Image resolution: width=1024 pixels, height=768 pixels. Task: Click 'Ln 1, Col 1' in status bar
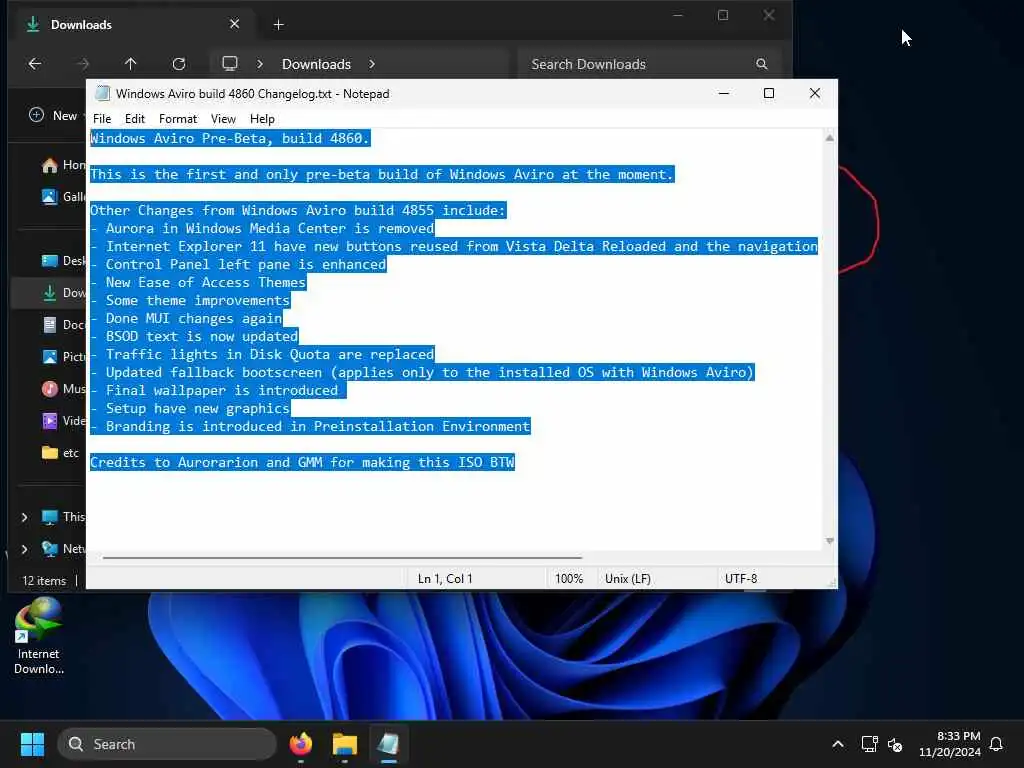pos(445,579)
